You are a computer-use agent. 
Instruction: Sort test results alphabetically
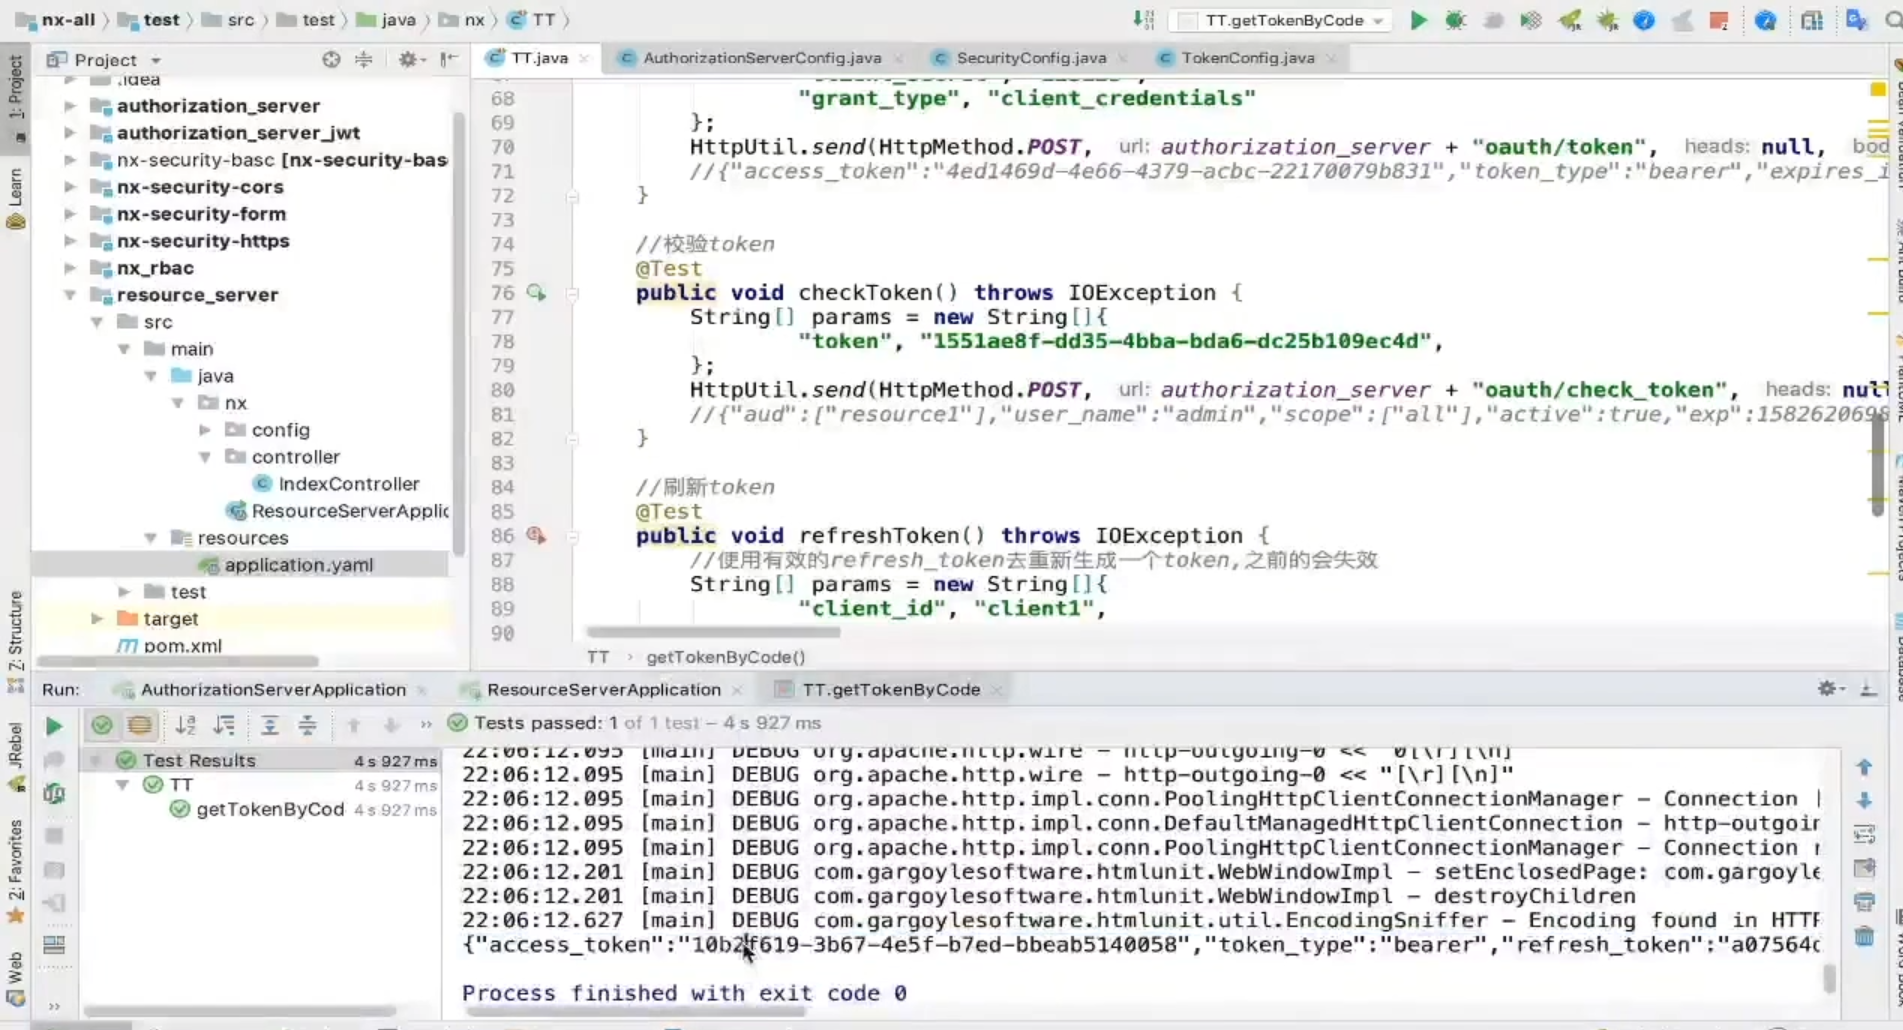click(x=186, y=725)
